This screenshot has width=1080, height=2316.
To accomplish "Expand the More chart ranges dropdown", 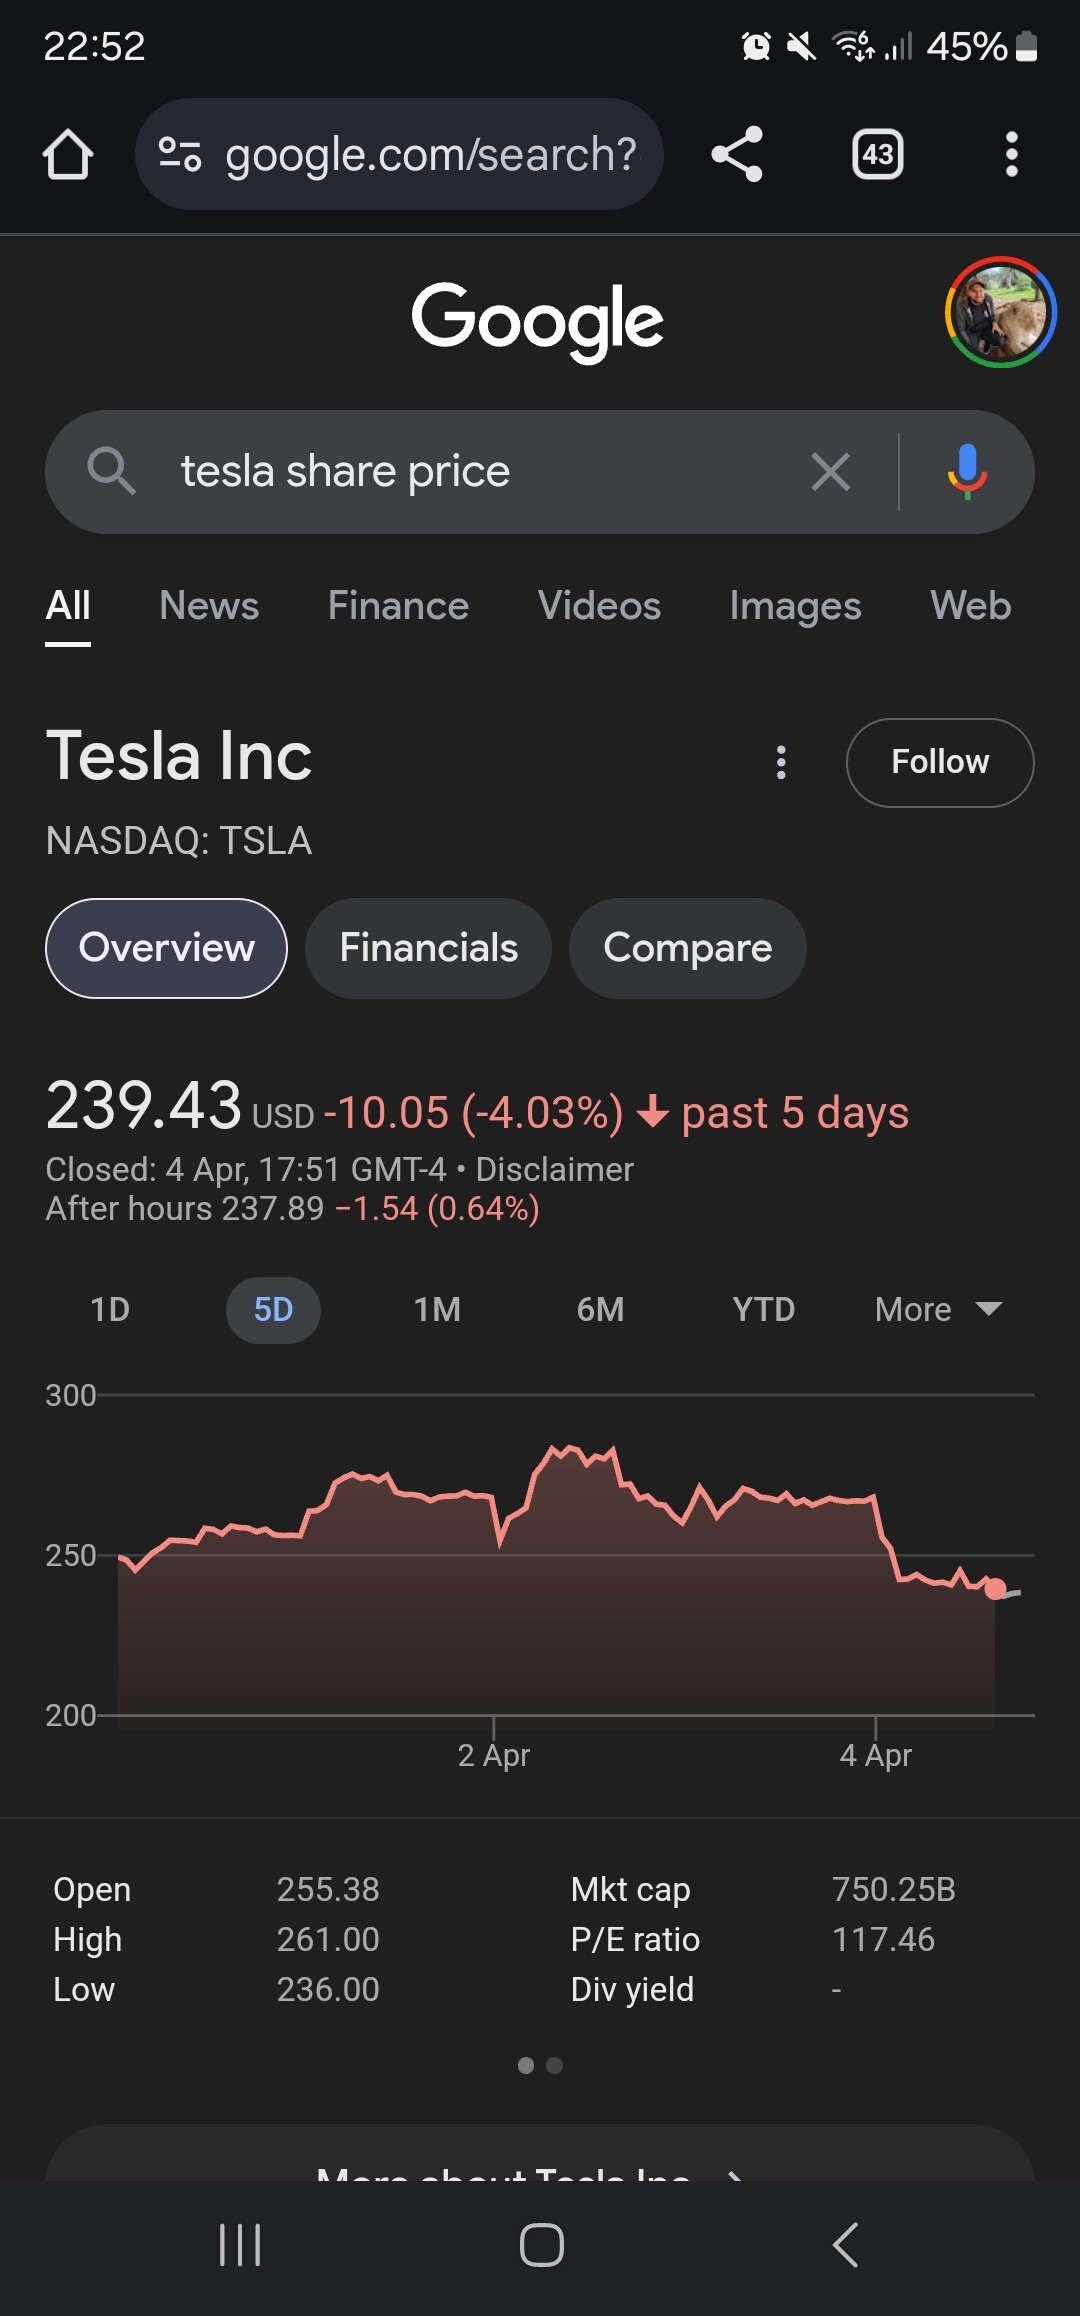I will pyautogui.click(x=938, y=1310).
